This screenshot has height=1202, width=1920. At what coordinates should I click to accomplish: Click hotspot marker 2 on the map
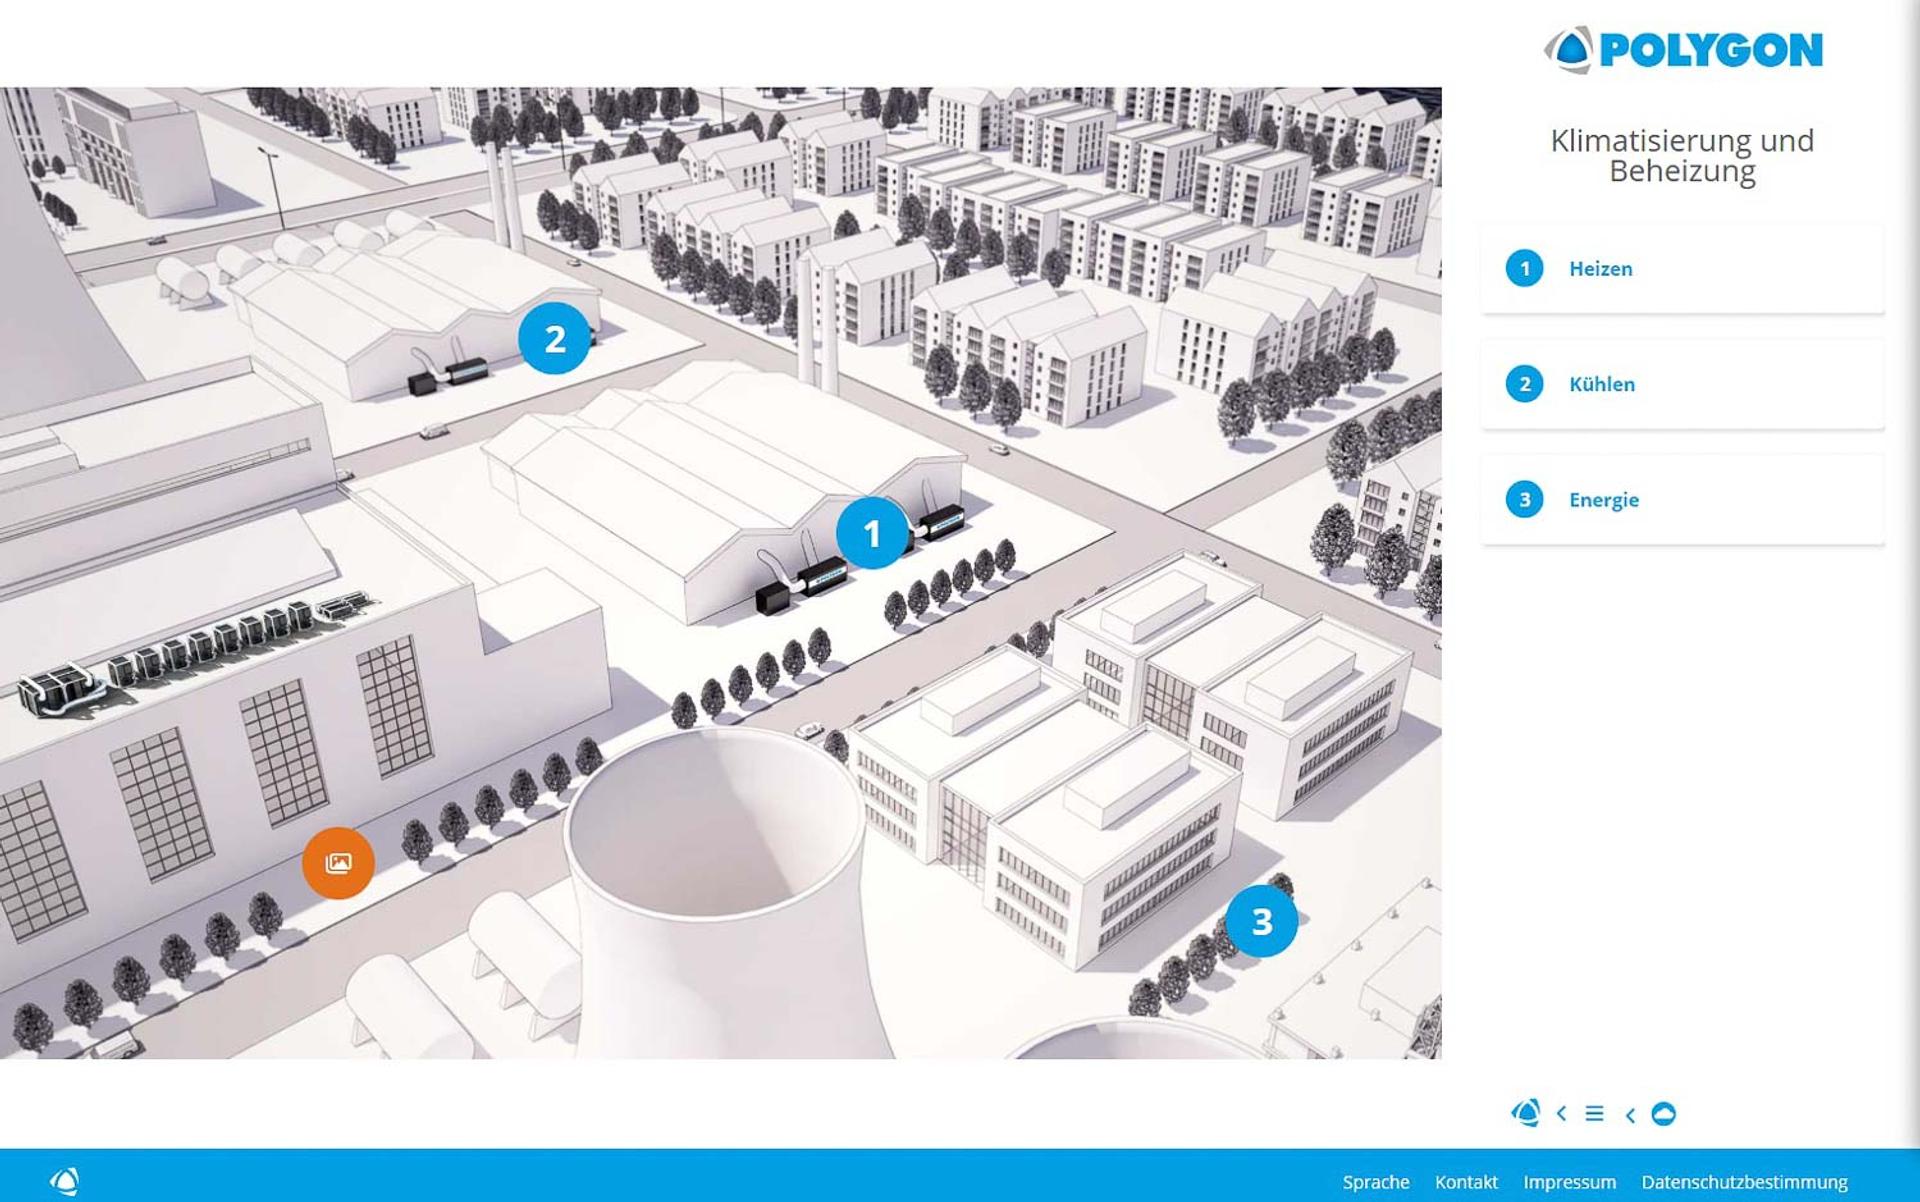click(x=554, y=339)
